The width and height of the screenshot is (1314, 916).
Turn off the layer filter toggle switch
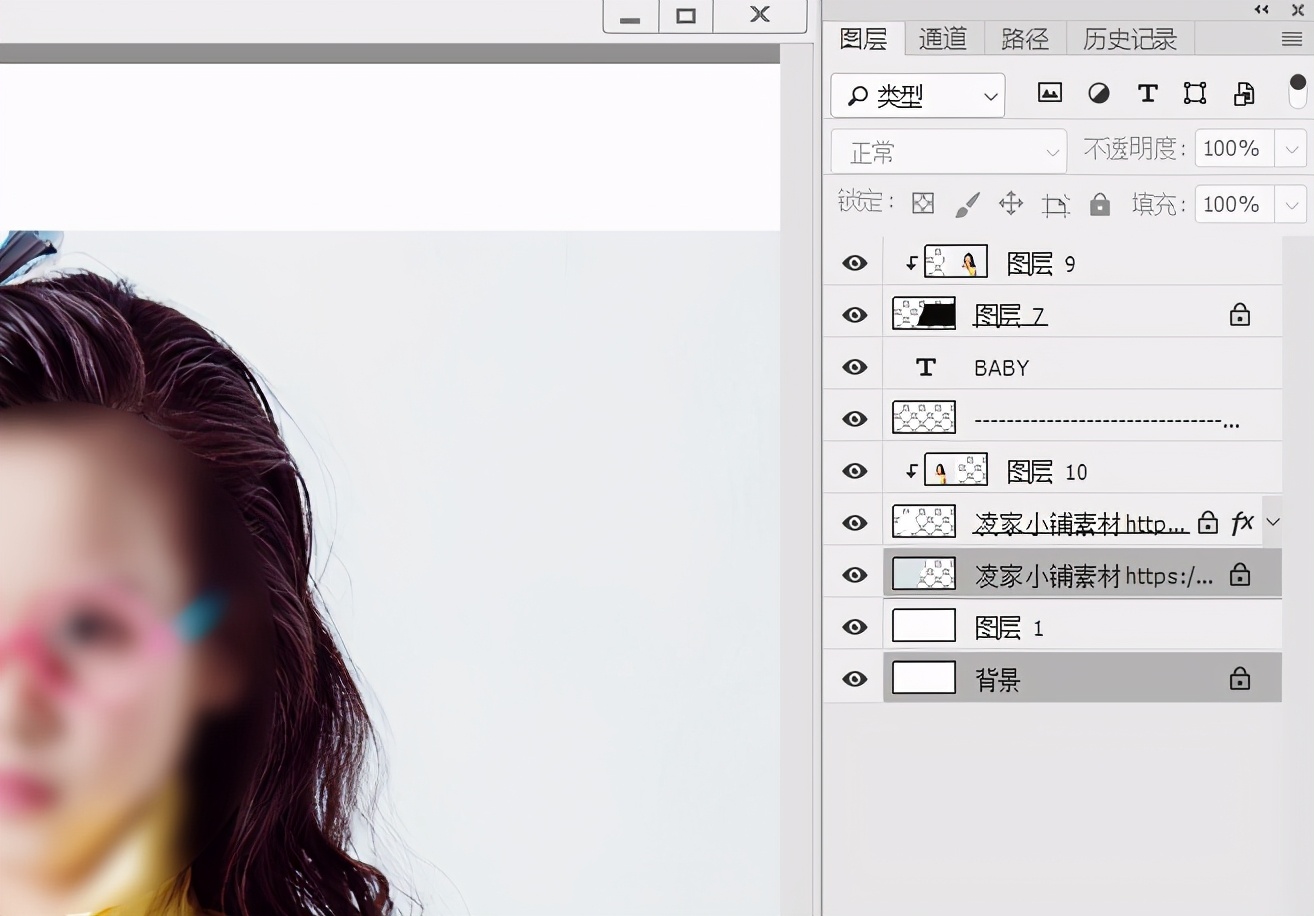point(1297,92)
